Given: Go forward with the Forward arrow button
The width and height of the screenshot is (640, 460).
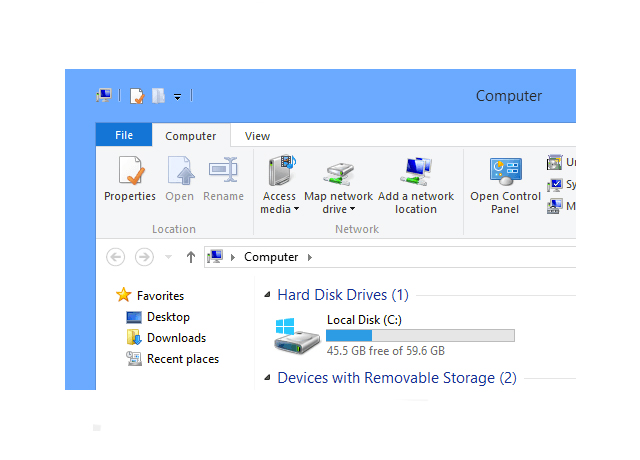Looking at the screenshot, I should (x=144, y=257).
